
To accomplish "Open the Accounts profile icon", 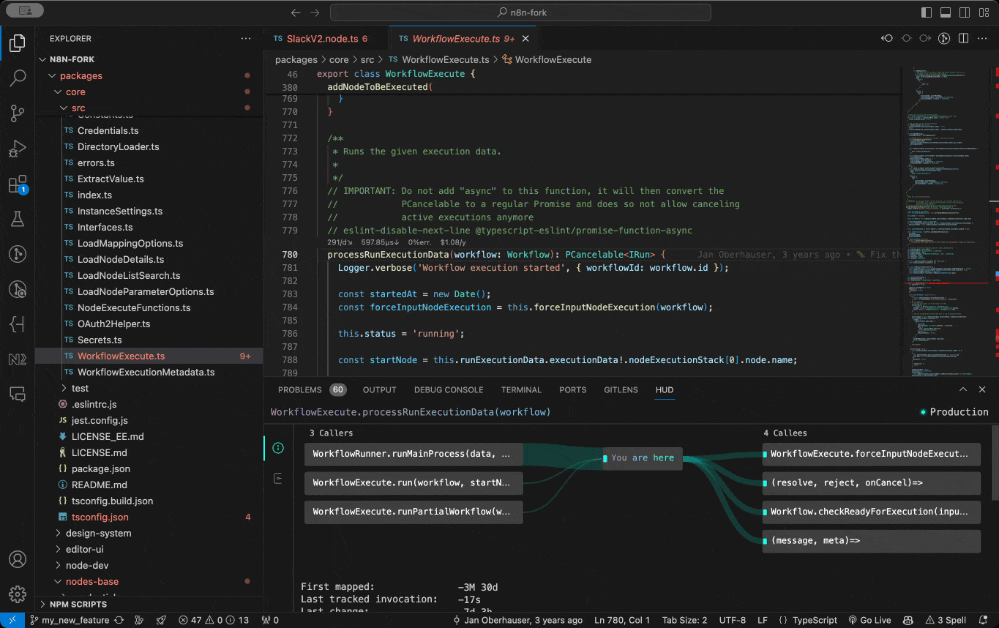I will coord(17,559).
